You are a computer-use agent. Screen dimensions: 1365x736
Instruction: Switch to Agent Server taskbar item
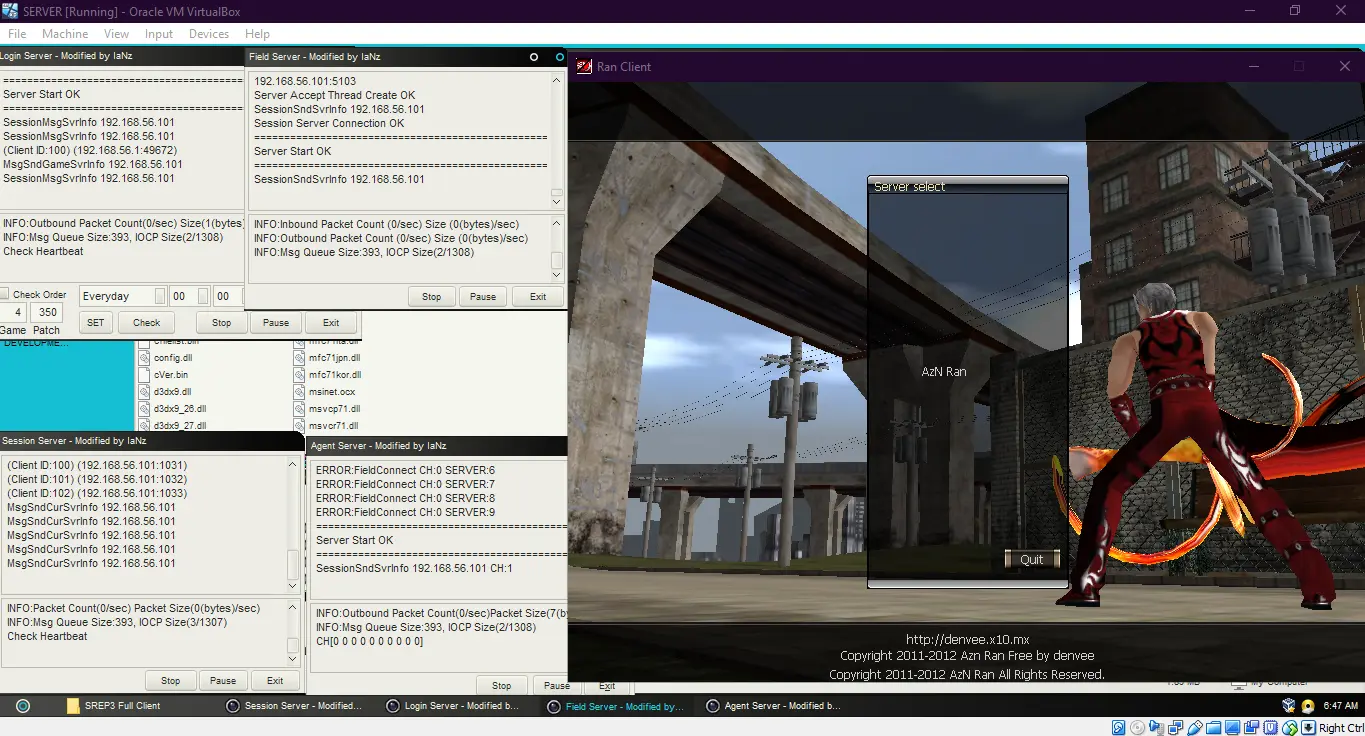(x=773, y=706)
